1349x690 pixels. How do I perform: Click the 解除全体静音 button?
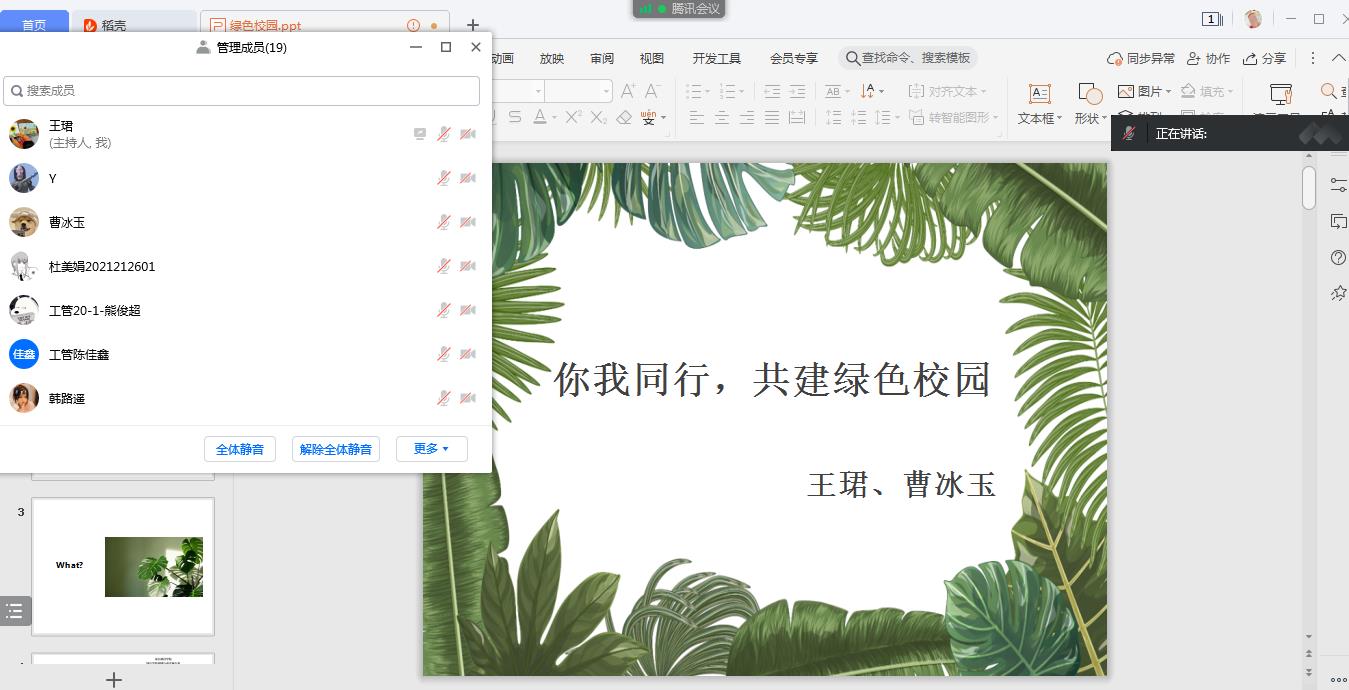pyautogui.click(x=336, y=449)
